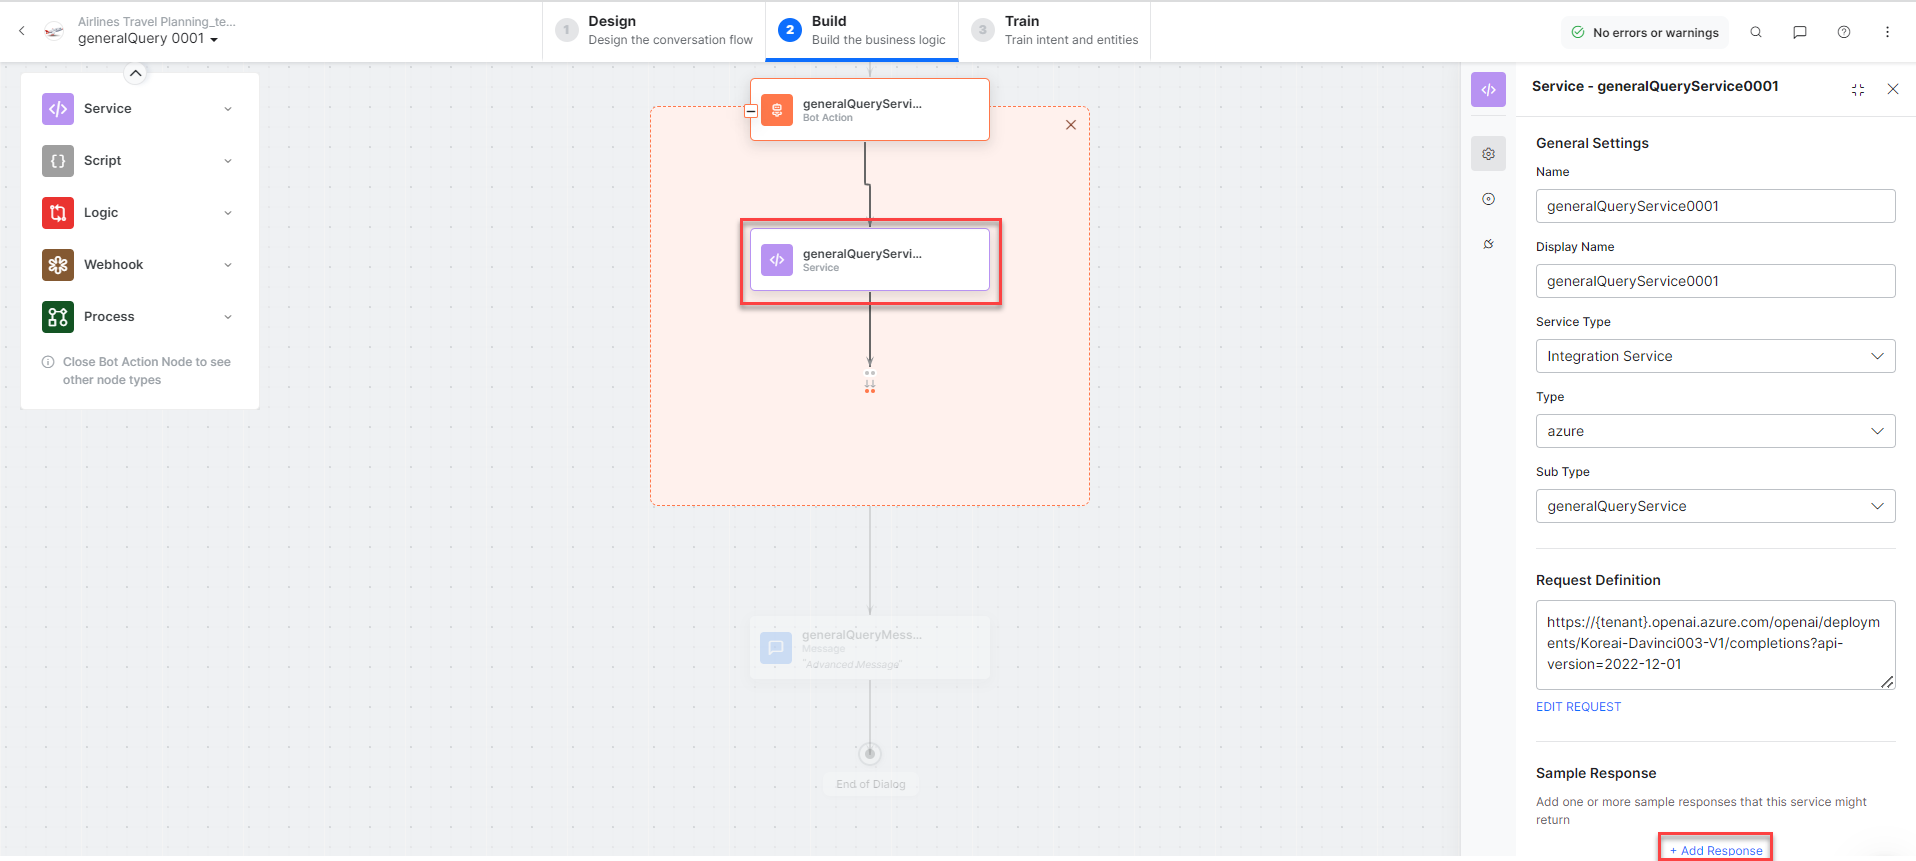Expand the Sub Type generalQueryService dropdown

coord(1715,506)
